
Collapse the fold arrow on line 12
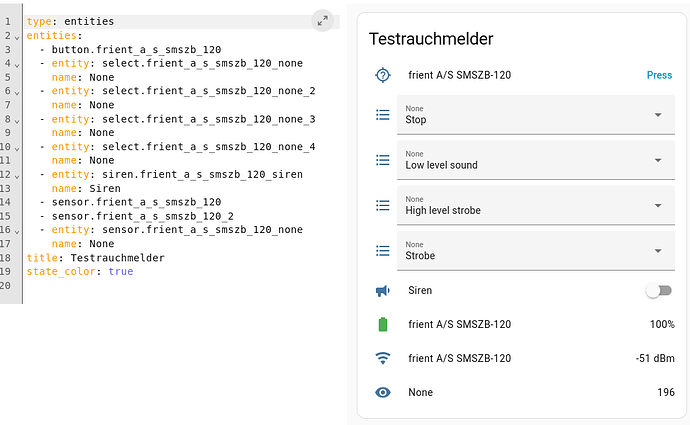16,175
